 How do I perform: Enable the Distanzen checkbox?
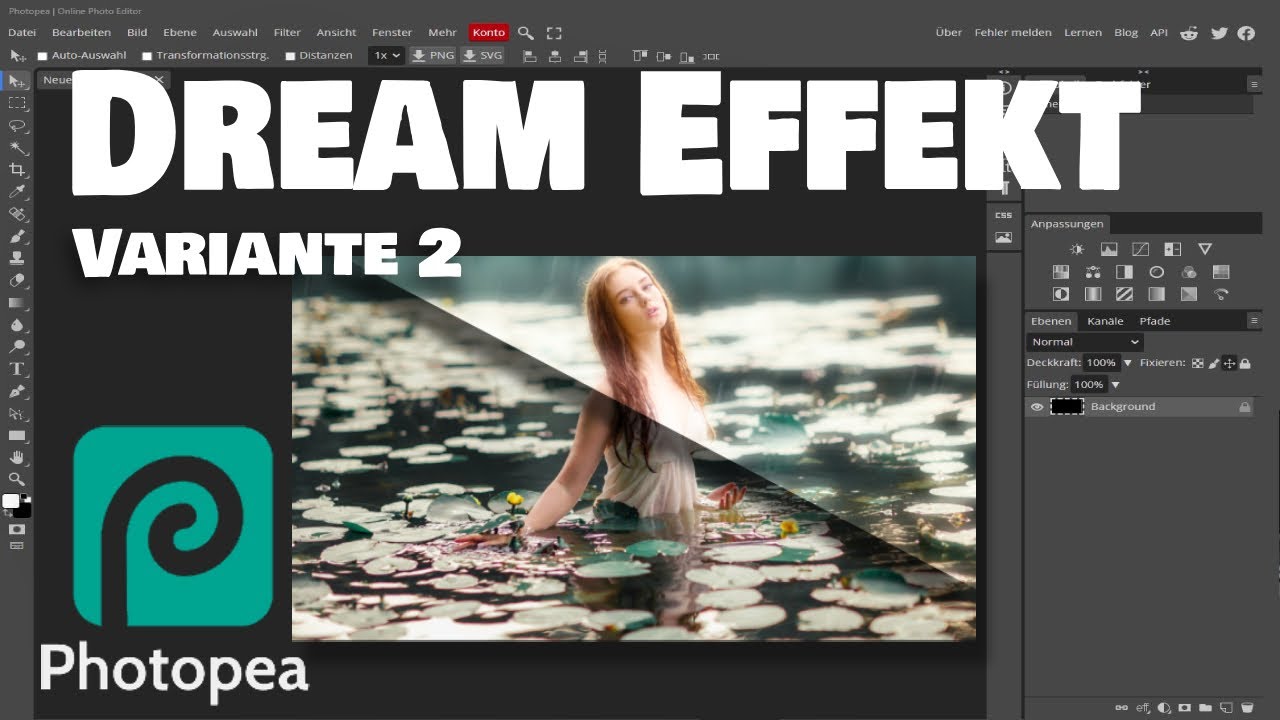[x=290, y=56]
